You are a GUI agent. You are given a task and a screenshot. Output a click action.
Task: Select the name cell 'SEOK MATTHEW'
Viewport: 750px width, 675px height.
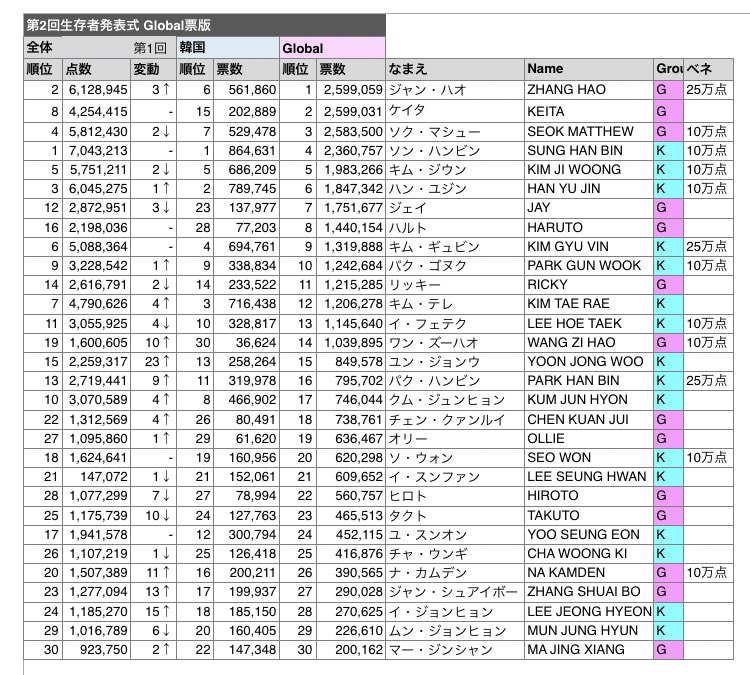point(589,132)
